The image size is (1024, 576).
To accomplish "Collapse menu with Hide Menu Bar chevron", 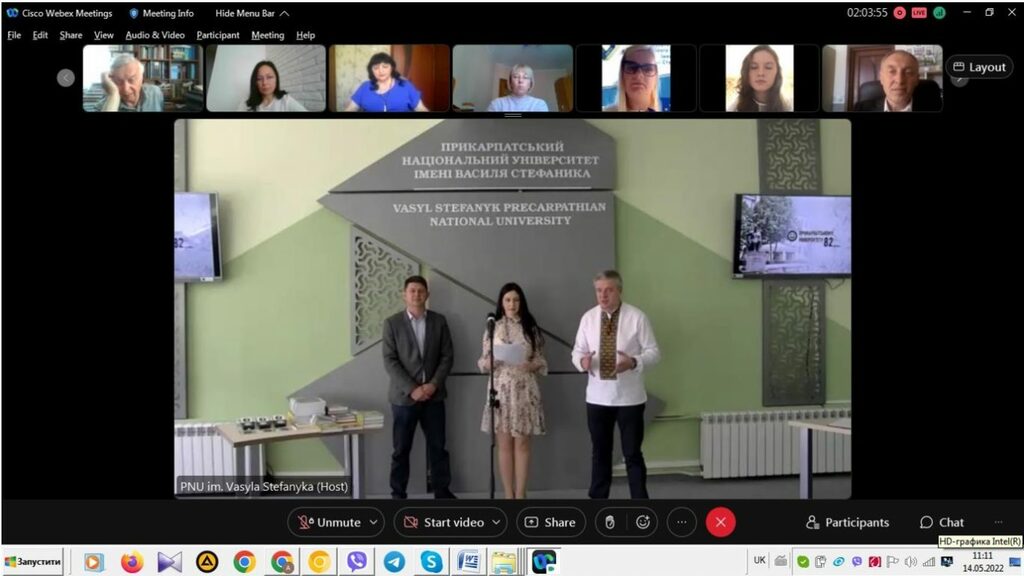I will click(285, 13).
